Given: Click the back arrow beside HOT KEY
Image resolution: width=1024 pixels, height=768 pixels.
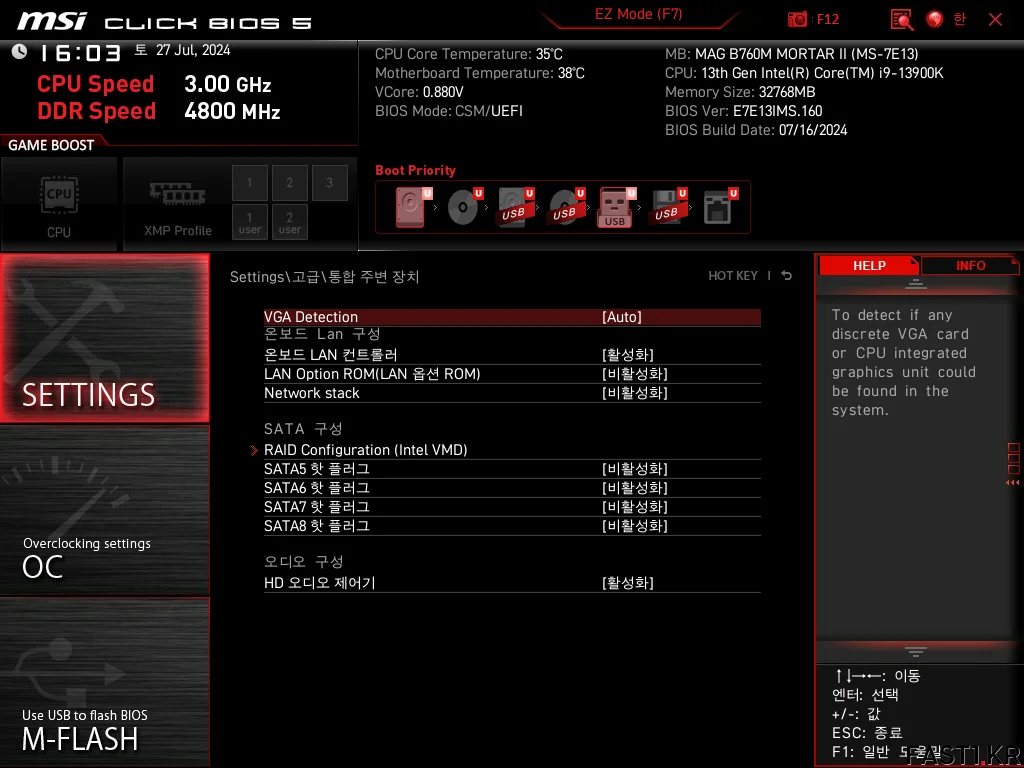Looking at the screenshot, I should coord(787,276).
